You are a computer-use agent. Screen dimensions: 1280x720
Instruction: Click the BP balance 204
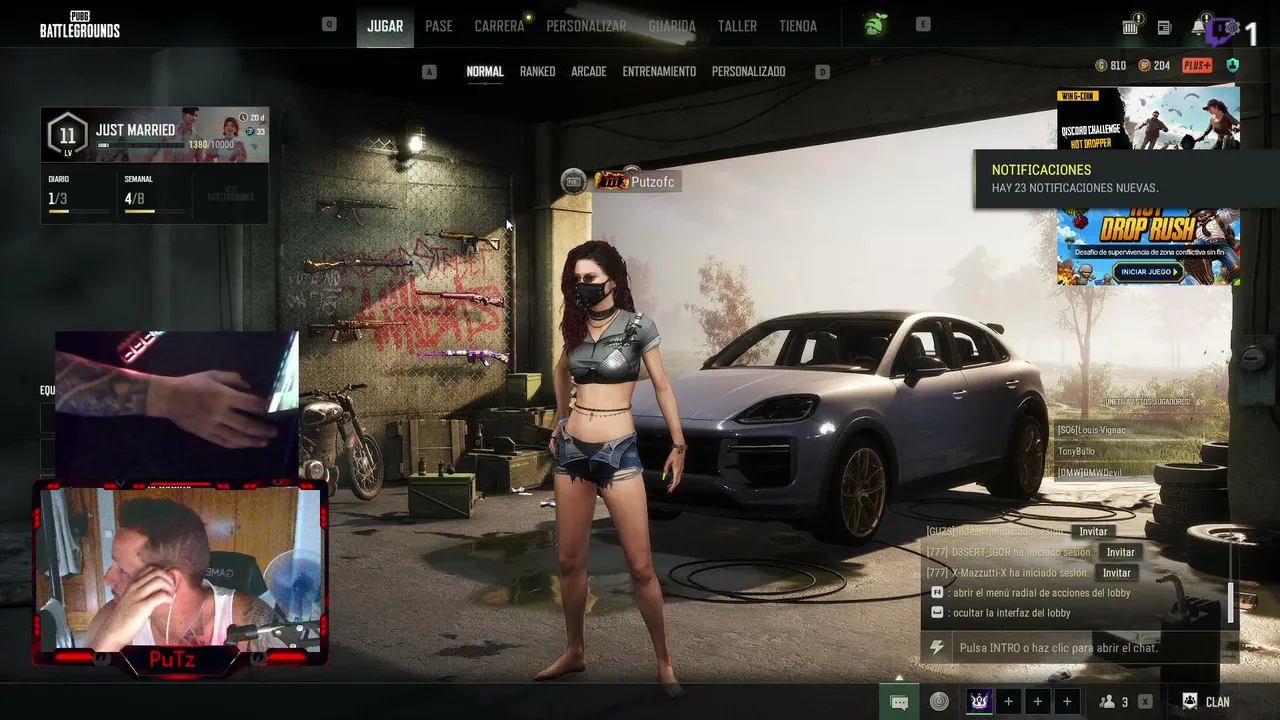[1154, 66]
